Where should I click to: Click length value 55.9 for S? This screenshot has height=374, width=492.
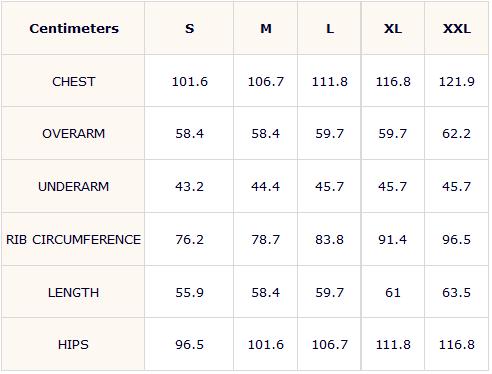coord(189,292)
